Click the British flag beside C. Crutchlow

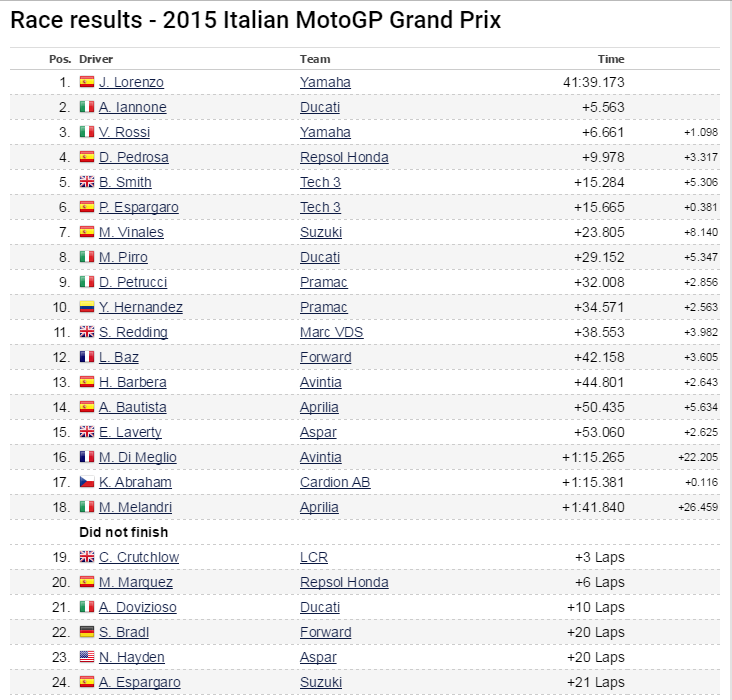87,557
